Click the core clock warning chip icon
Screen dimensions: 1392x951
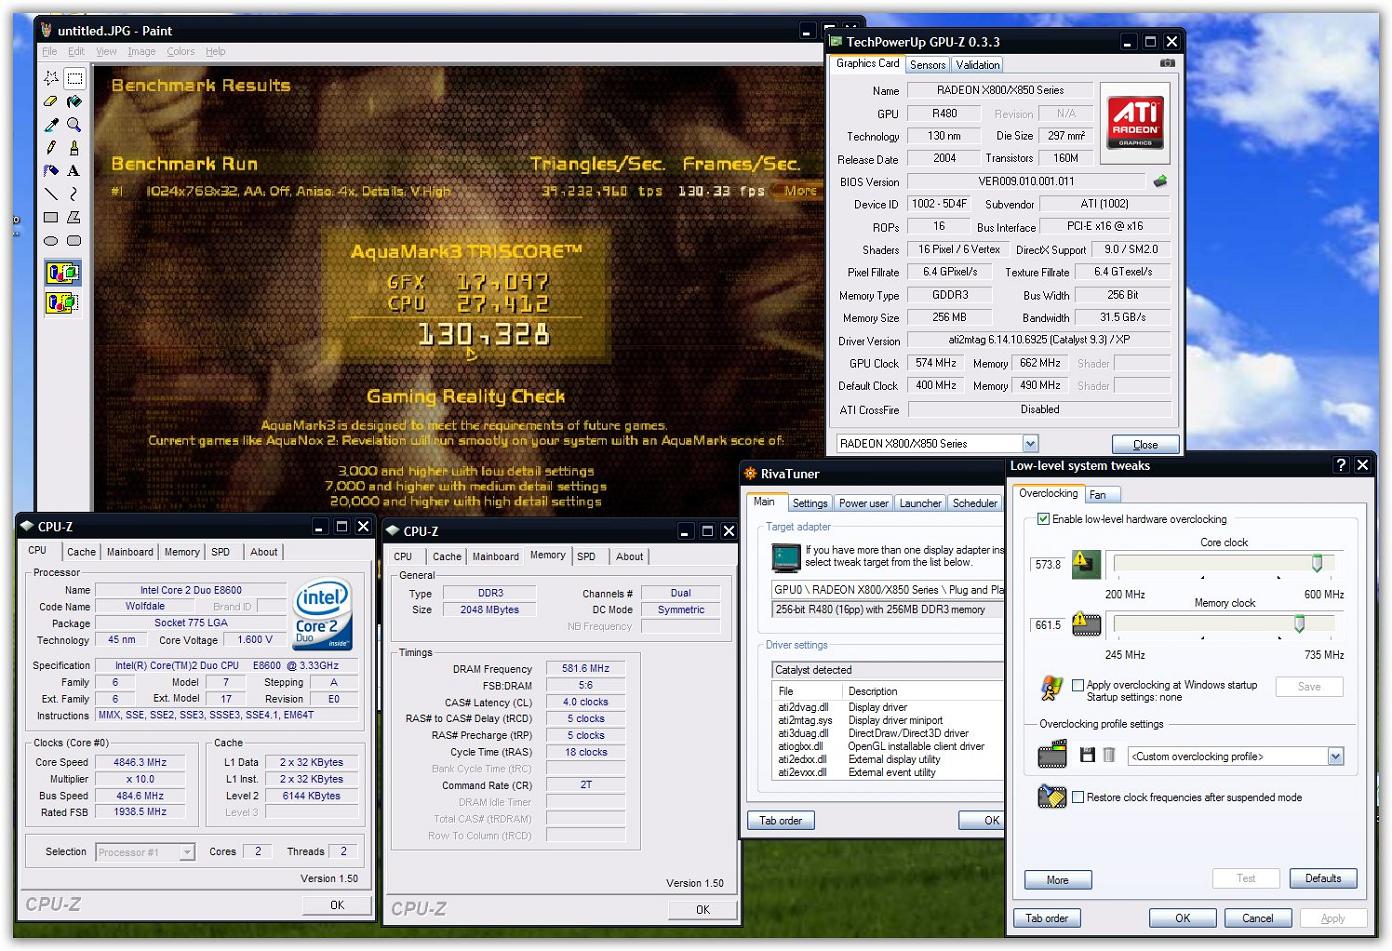1087,564
